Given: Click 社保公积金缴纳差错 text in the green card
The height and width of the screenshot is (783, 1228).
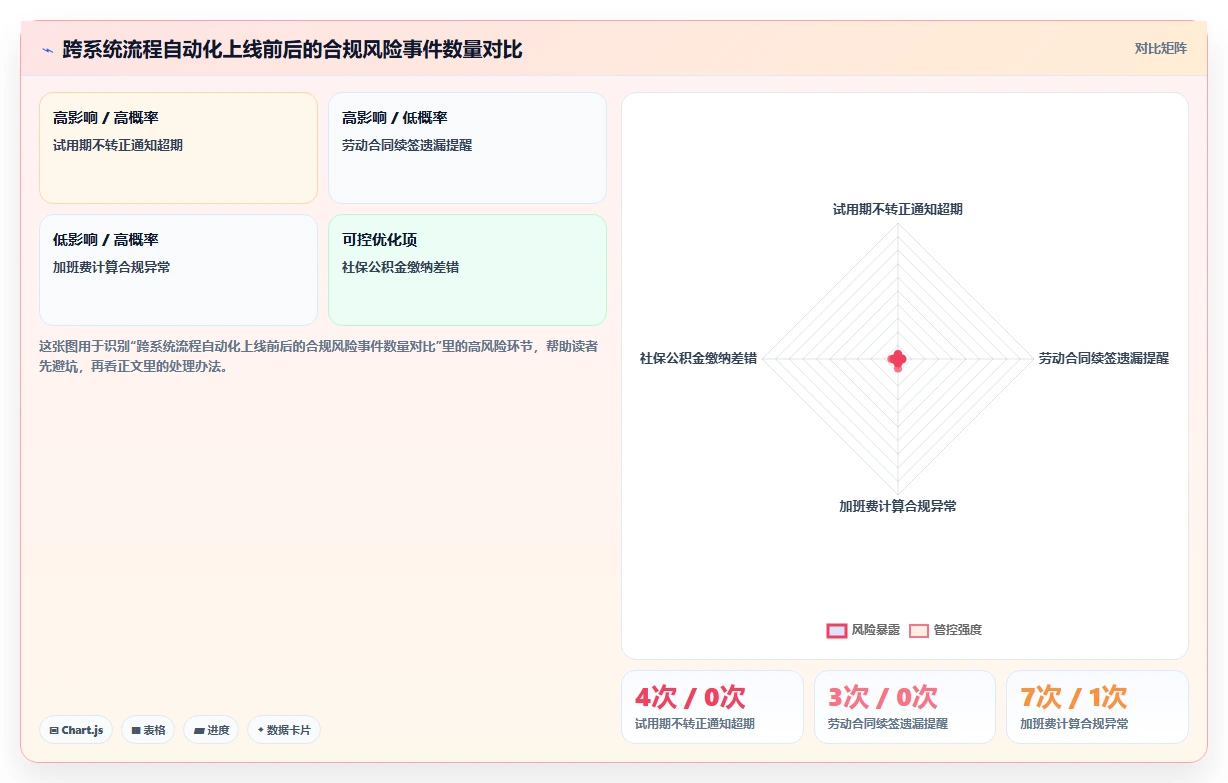Looking at the screenshot, I should 401,267.
